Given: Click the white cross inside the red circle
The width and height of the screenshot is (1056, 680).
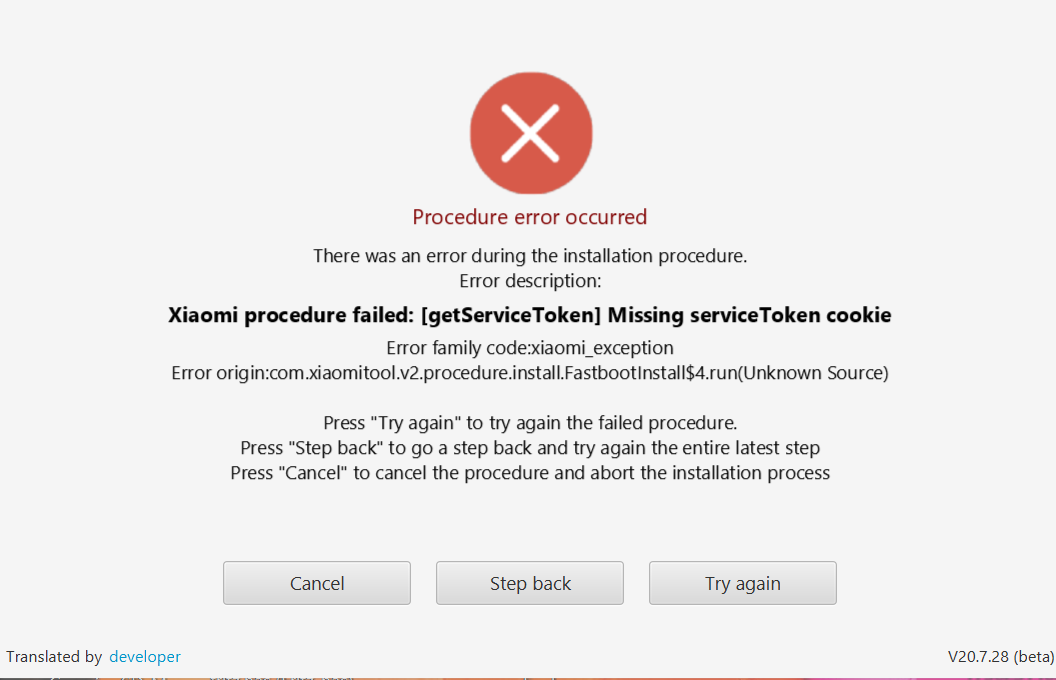Looking at the screenshot, I should 531,133.
